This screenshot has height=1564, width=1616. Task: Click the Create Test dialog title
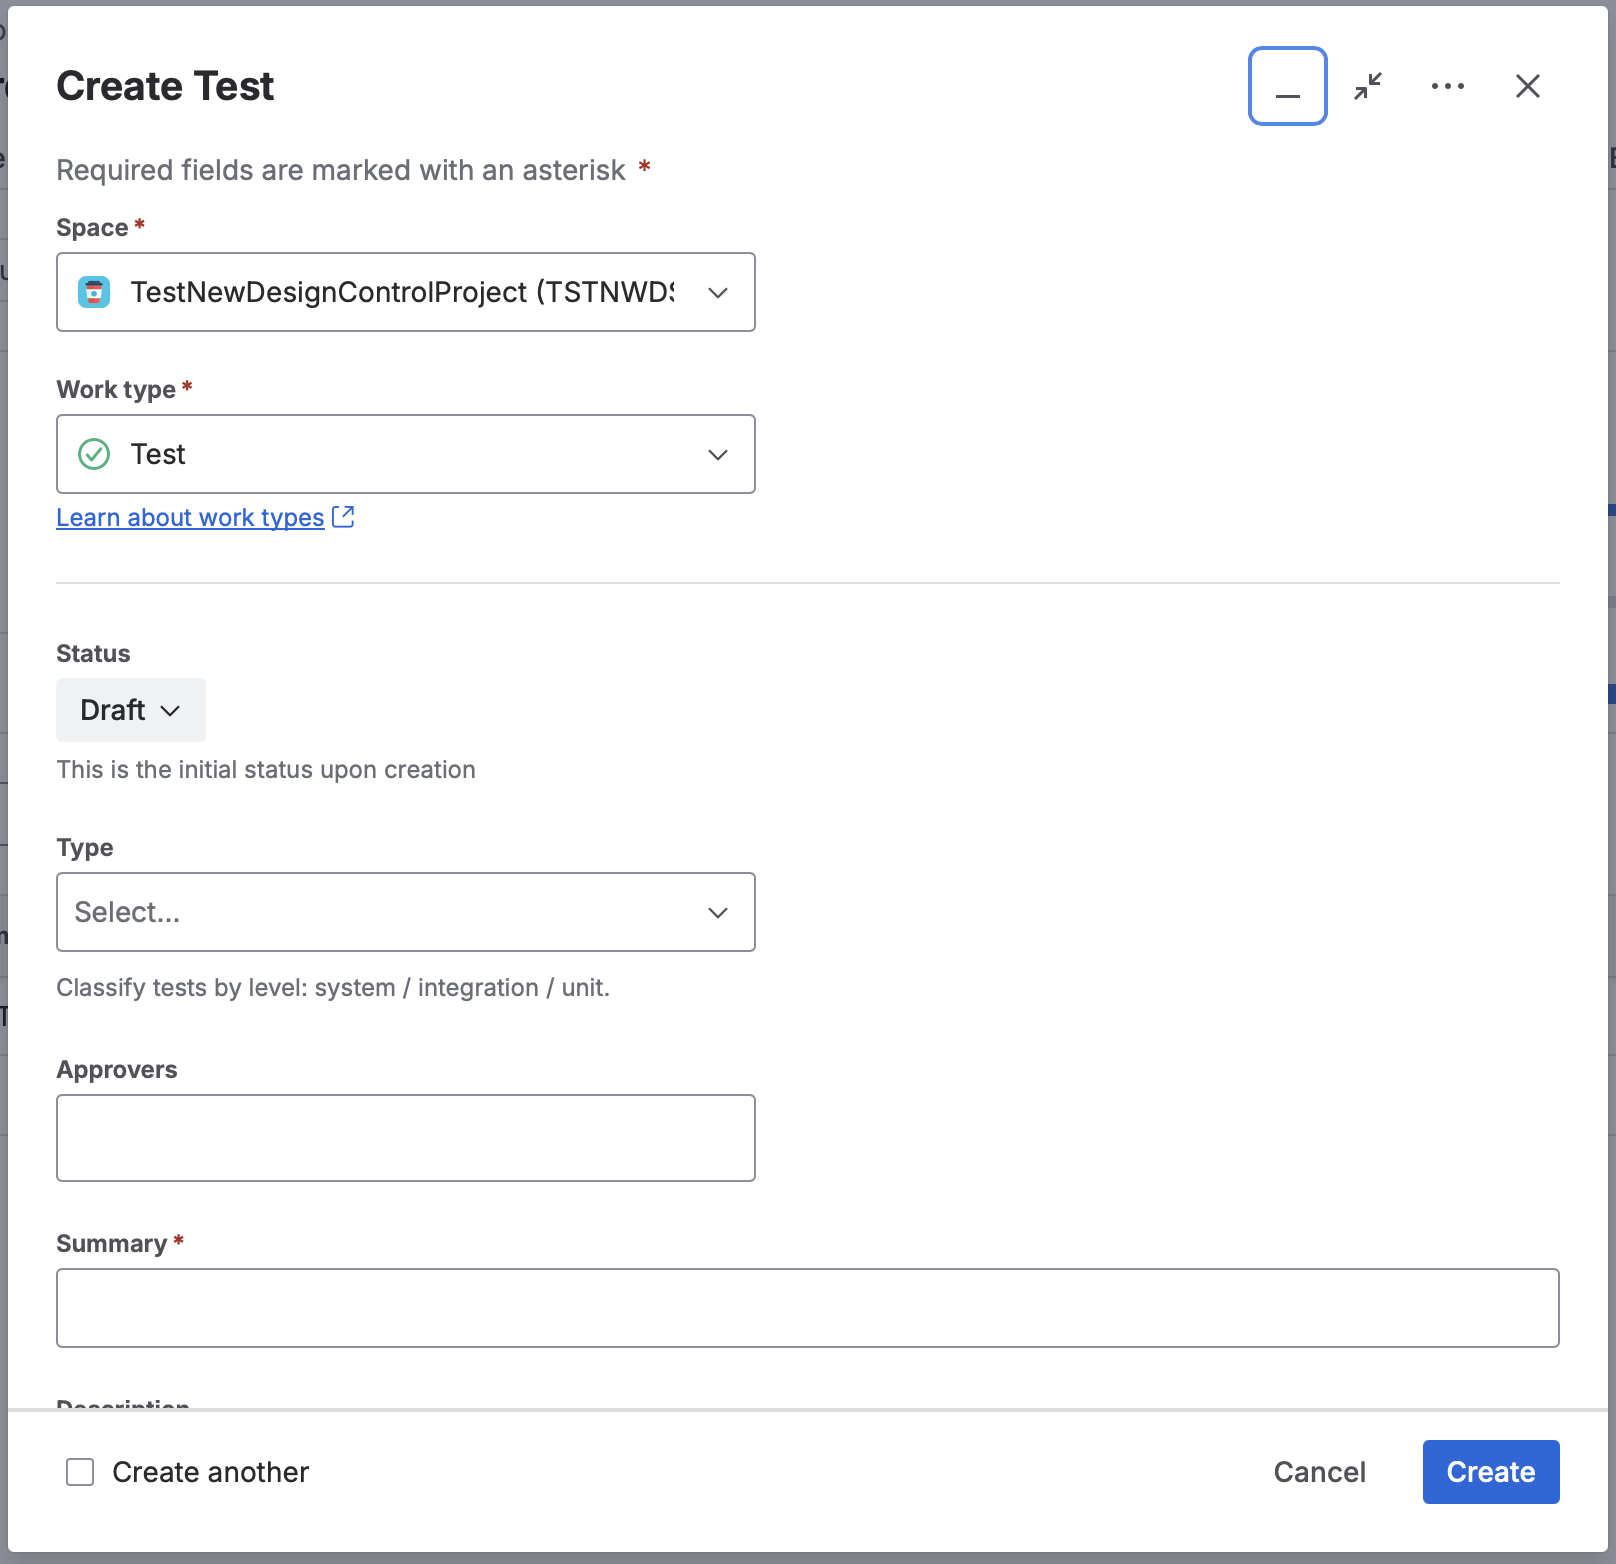tap(165, 86)
